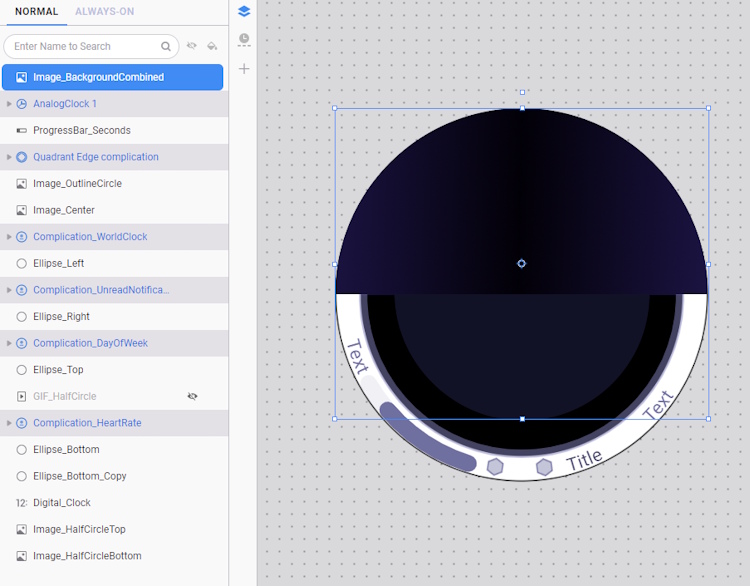This screenshot has height=586, width=750.
Task: Toggle hidden layers filter beside search box
Action: point(192,46)
